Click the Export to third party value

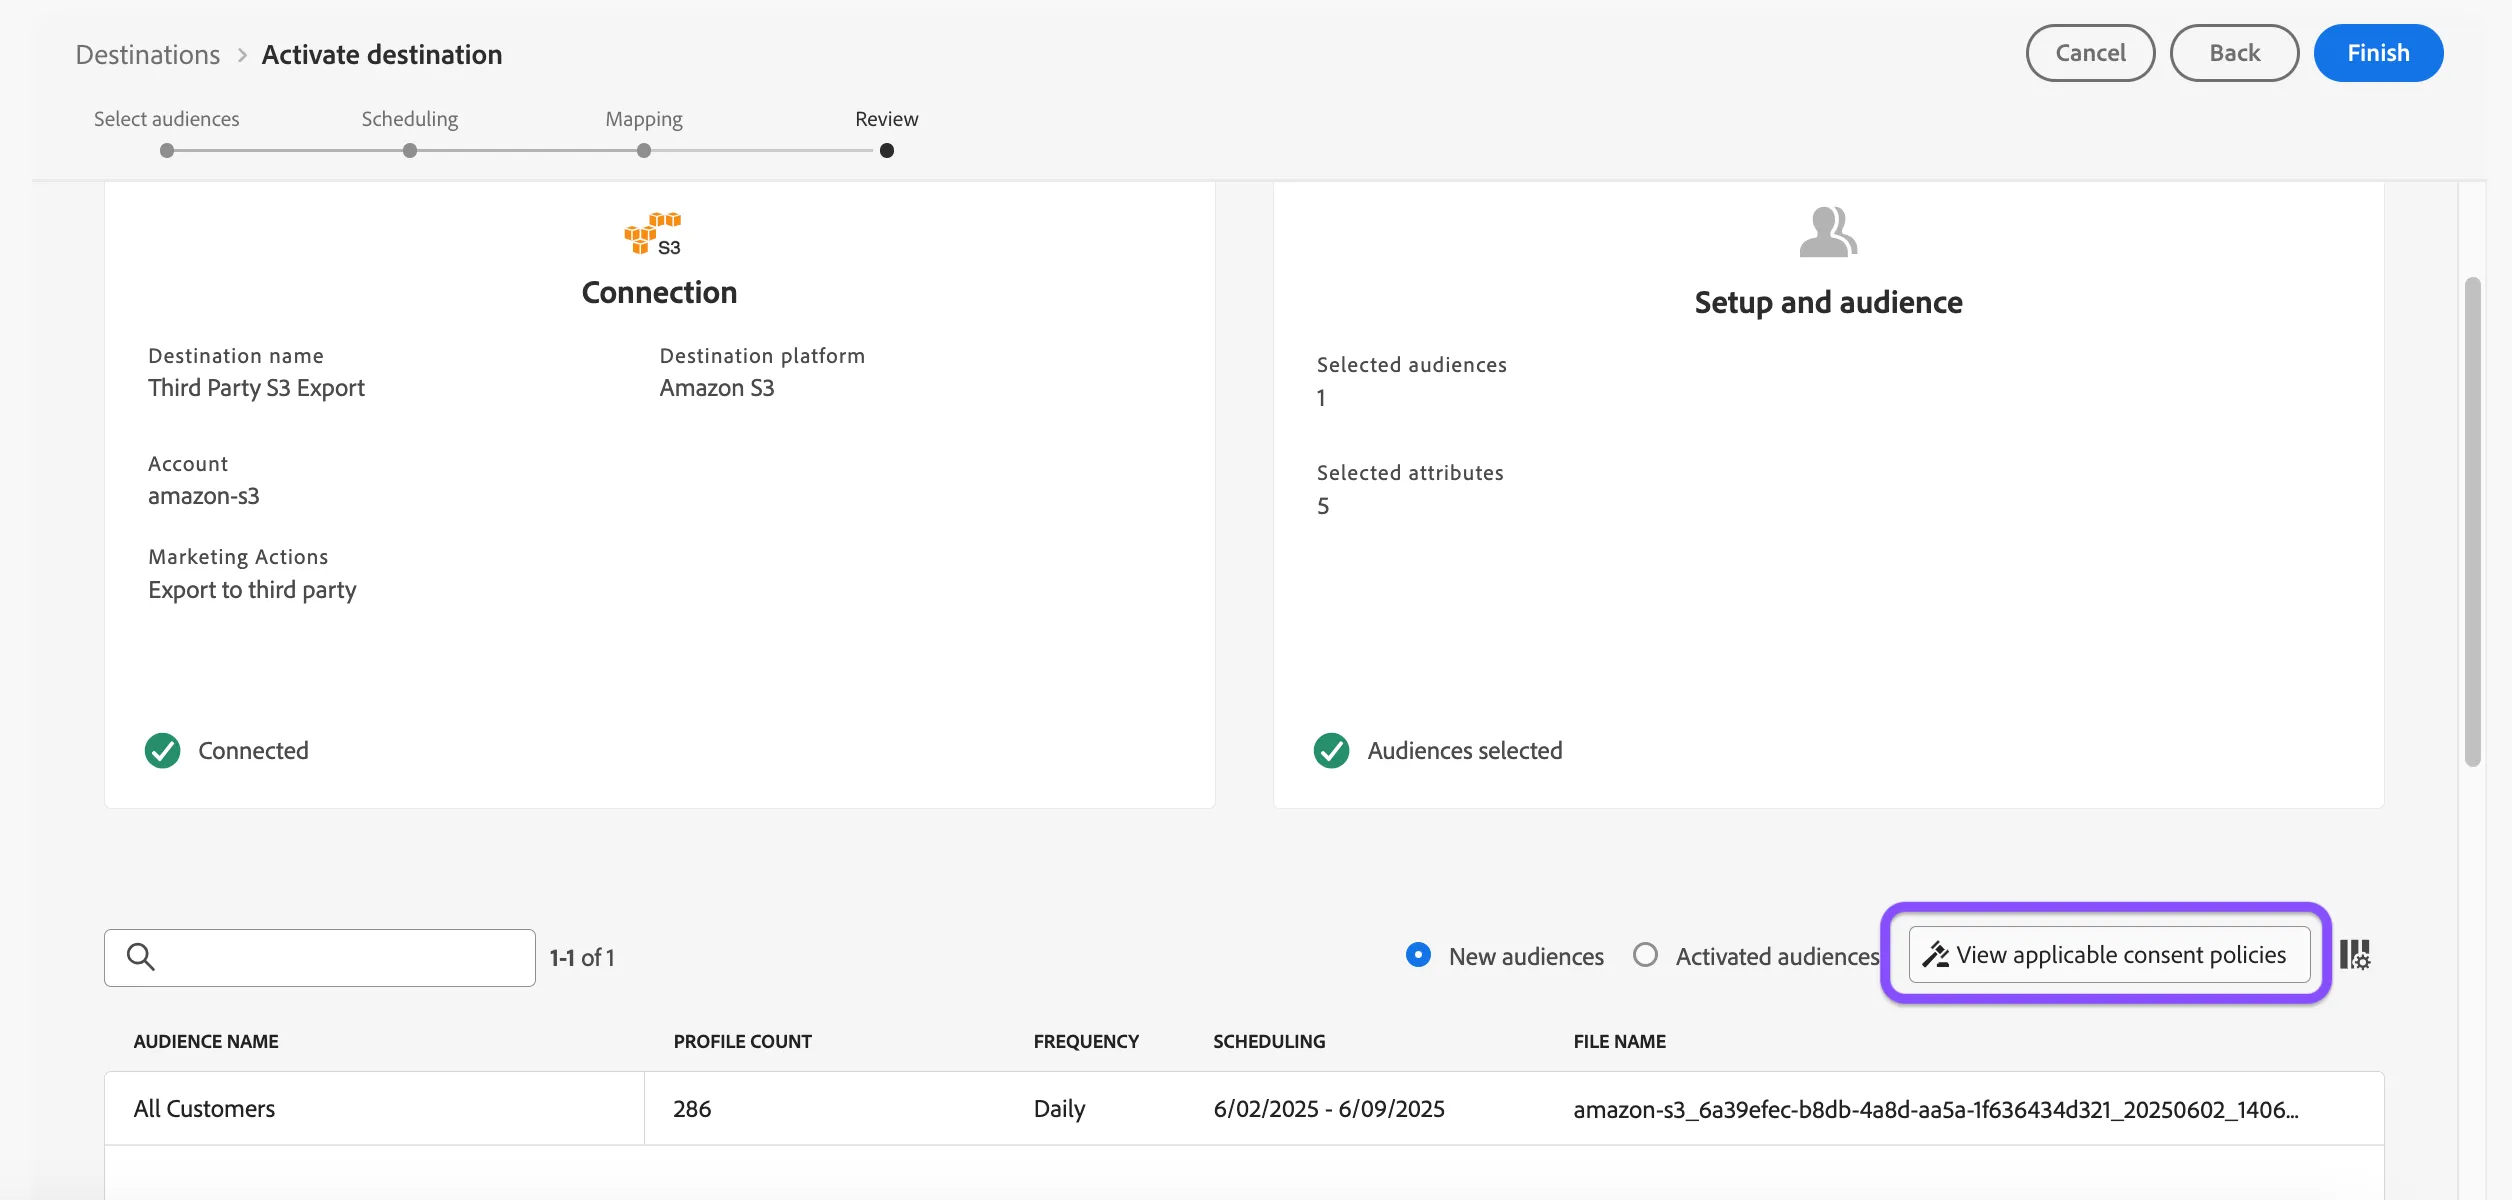pos(252,590)
